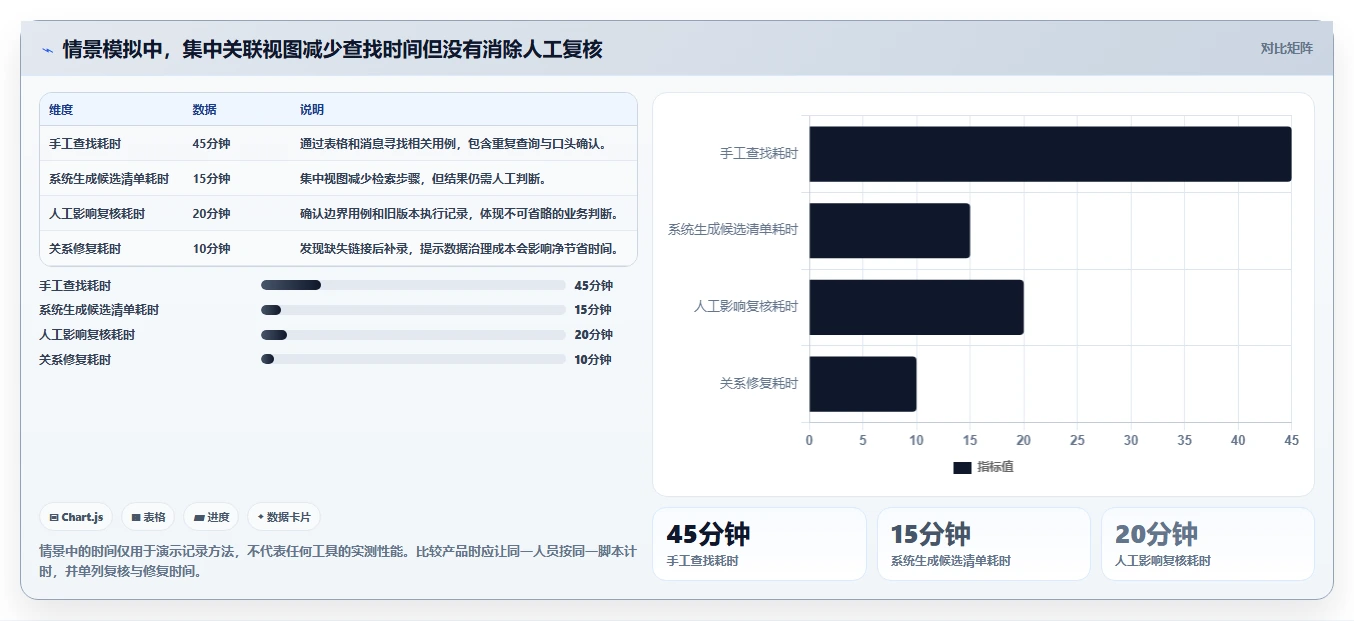Click the 系统生成候选清单耗时 chart bar
This screenshot has width=1354, height=621.
tap(889, 231)
